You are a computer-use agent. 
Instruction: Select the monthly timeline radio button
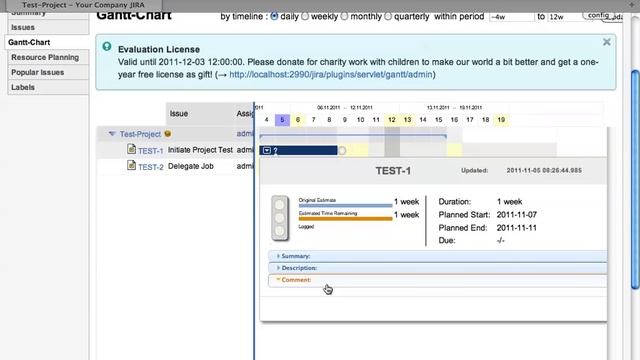click(344, 16)
